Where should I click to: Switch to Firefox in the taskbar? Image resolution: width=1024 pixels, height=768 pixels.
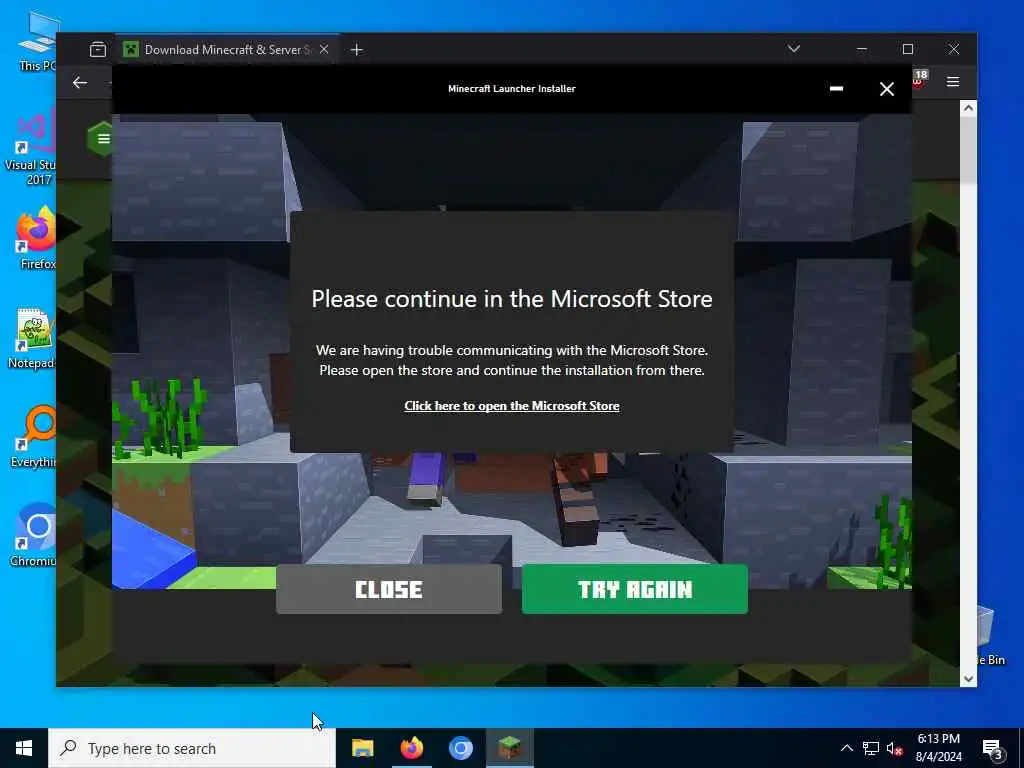411,748
